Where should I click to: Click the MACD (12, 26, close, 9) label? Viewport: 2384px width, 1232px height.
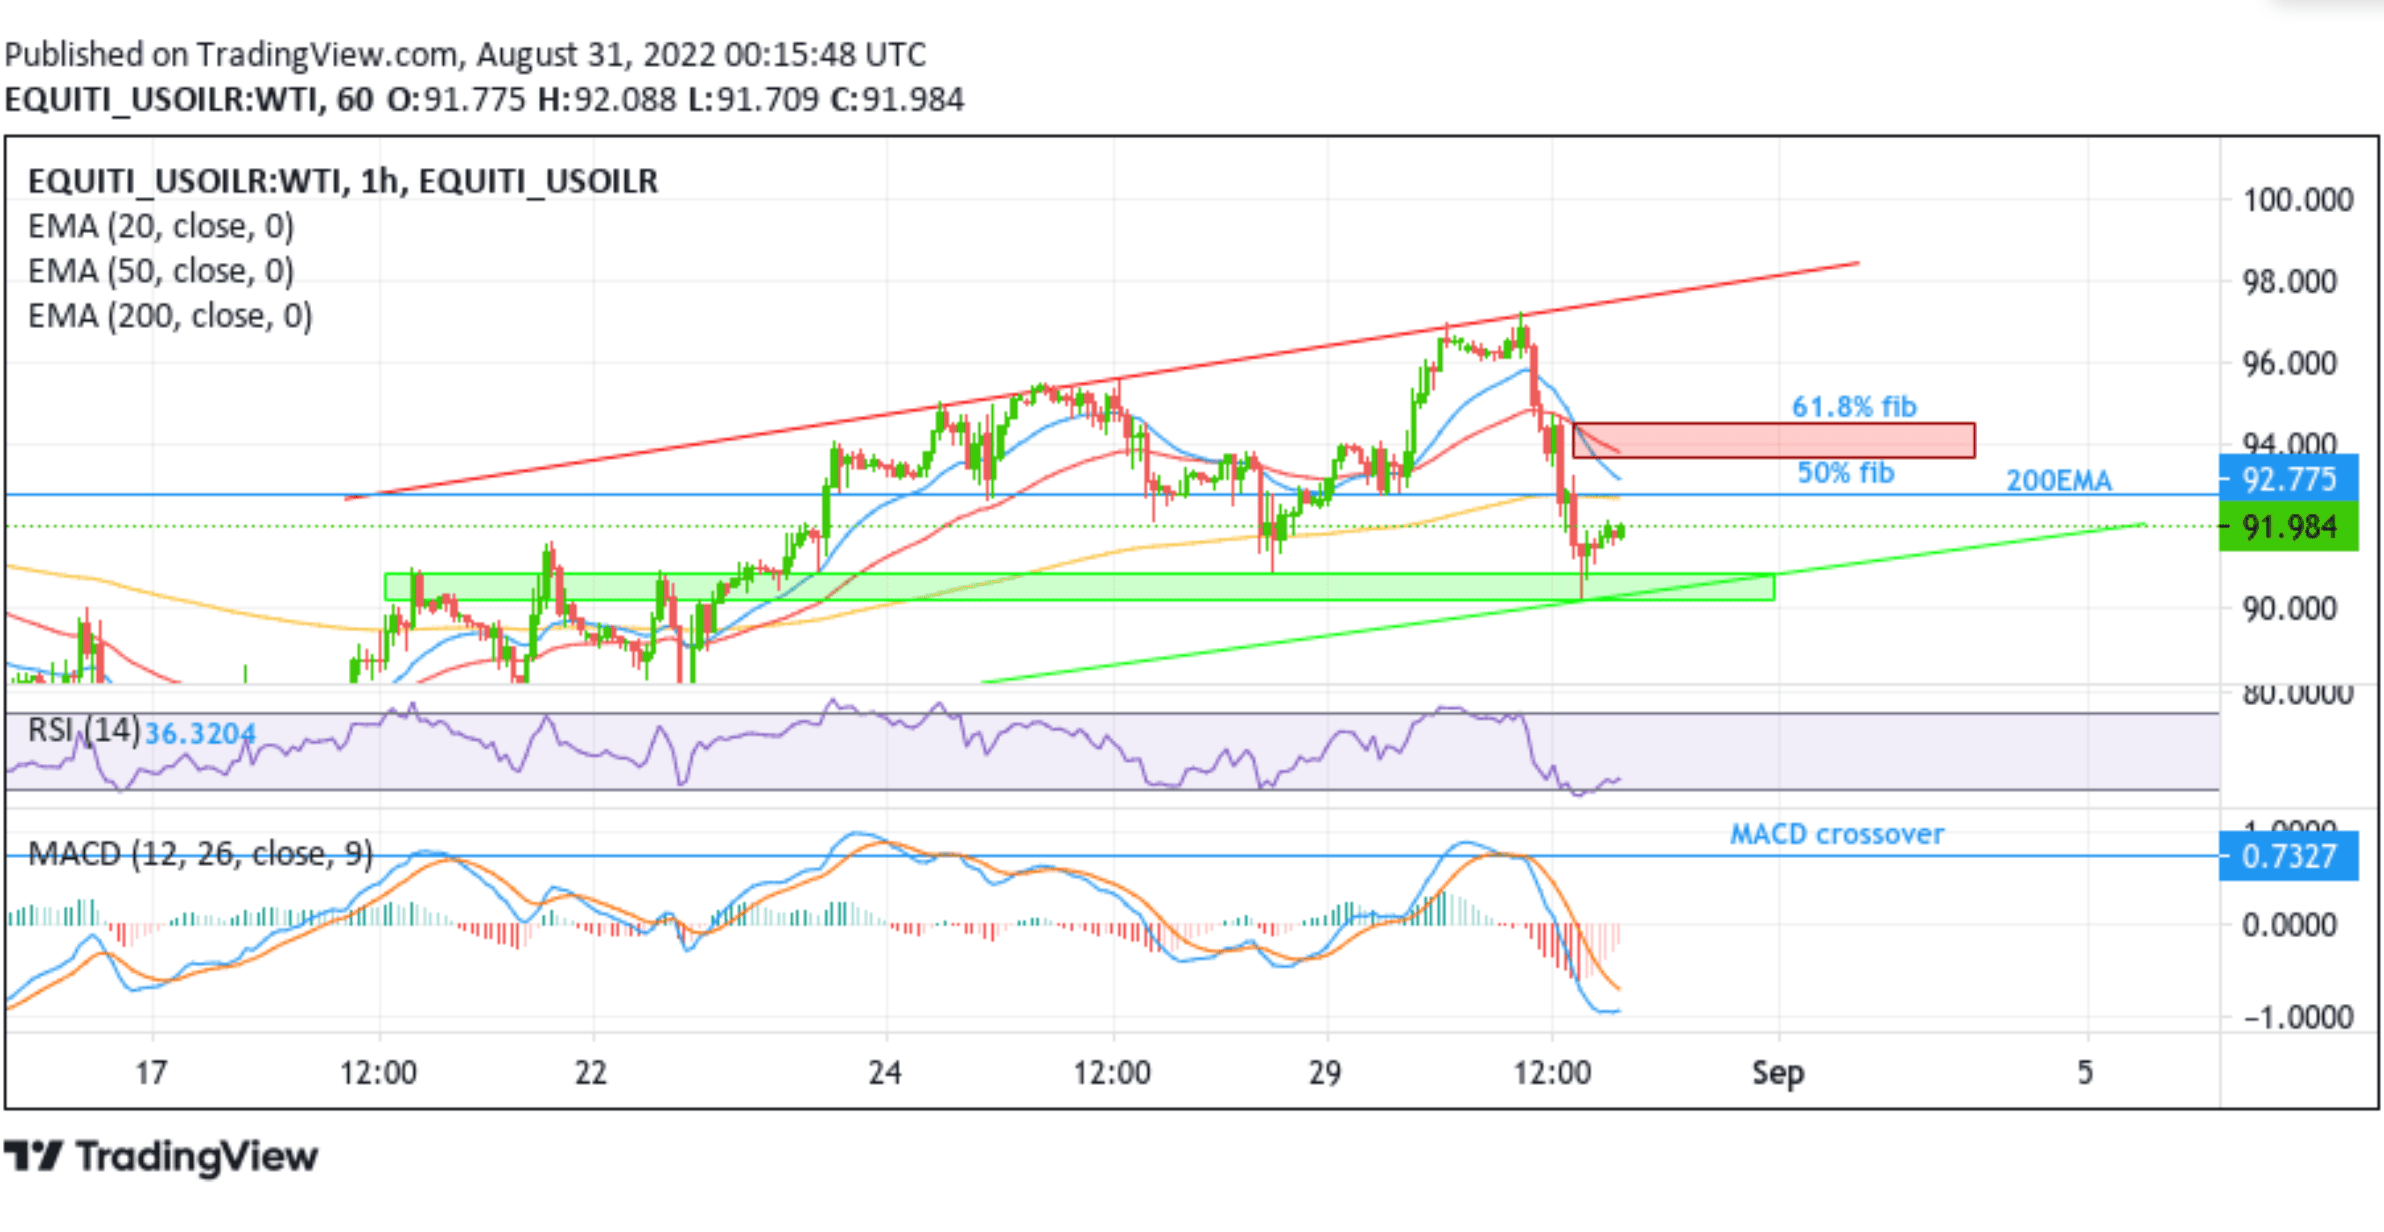(x=200, y=854)
